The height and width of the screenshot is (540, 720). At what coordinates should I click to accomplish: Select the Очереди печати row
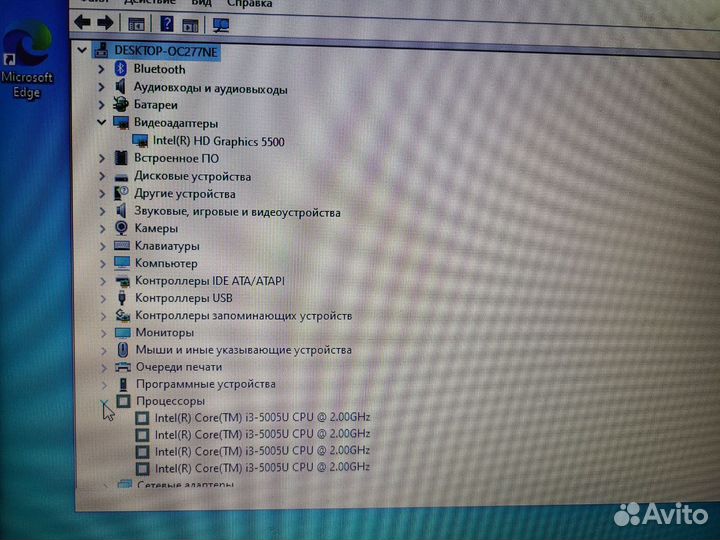click(x=179, y=367)
